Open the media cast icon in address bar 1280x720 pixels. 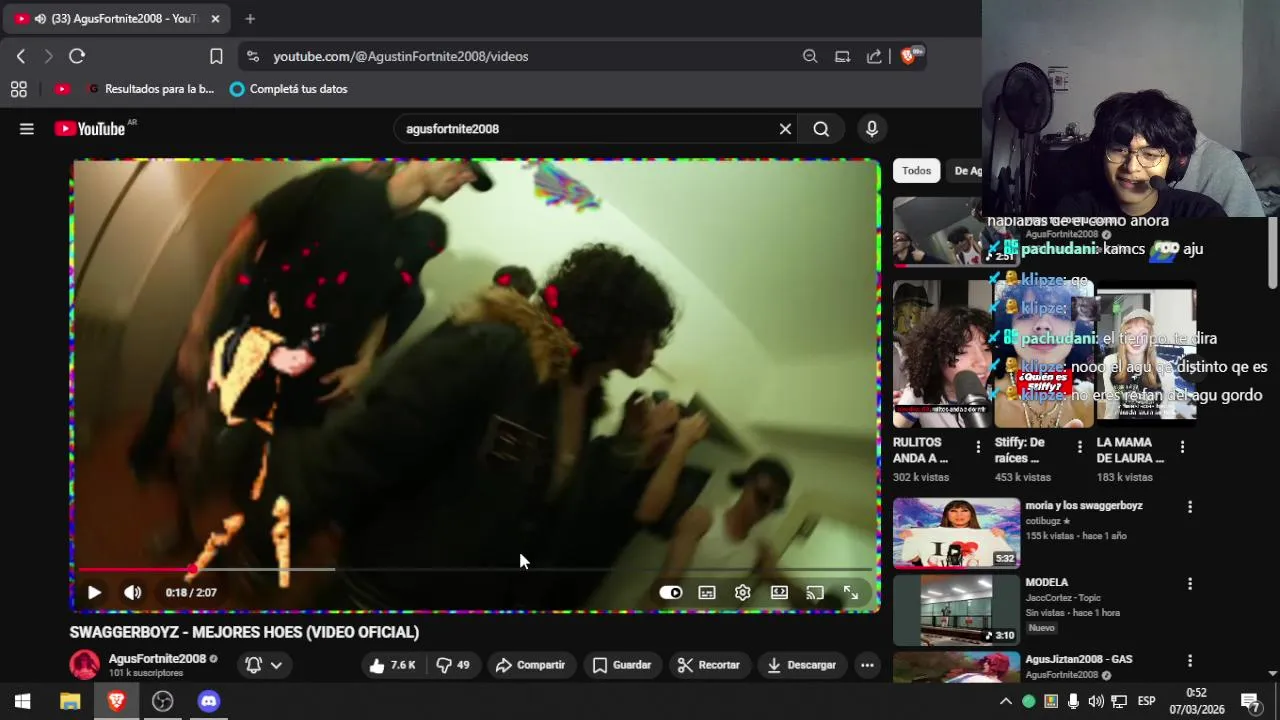(842, 57)
